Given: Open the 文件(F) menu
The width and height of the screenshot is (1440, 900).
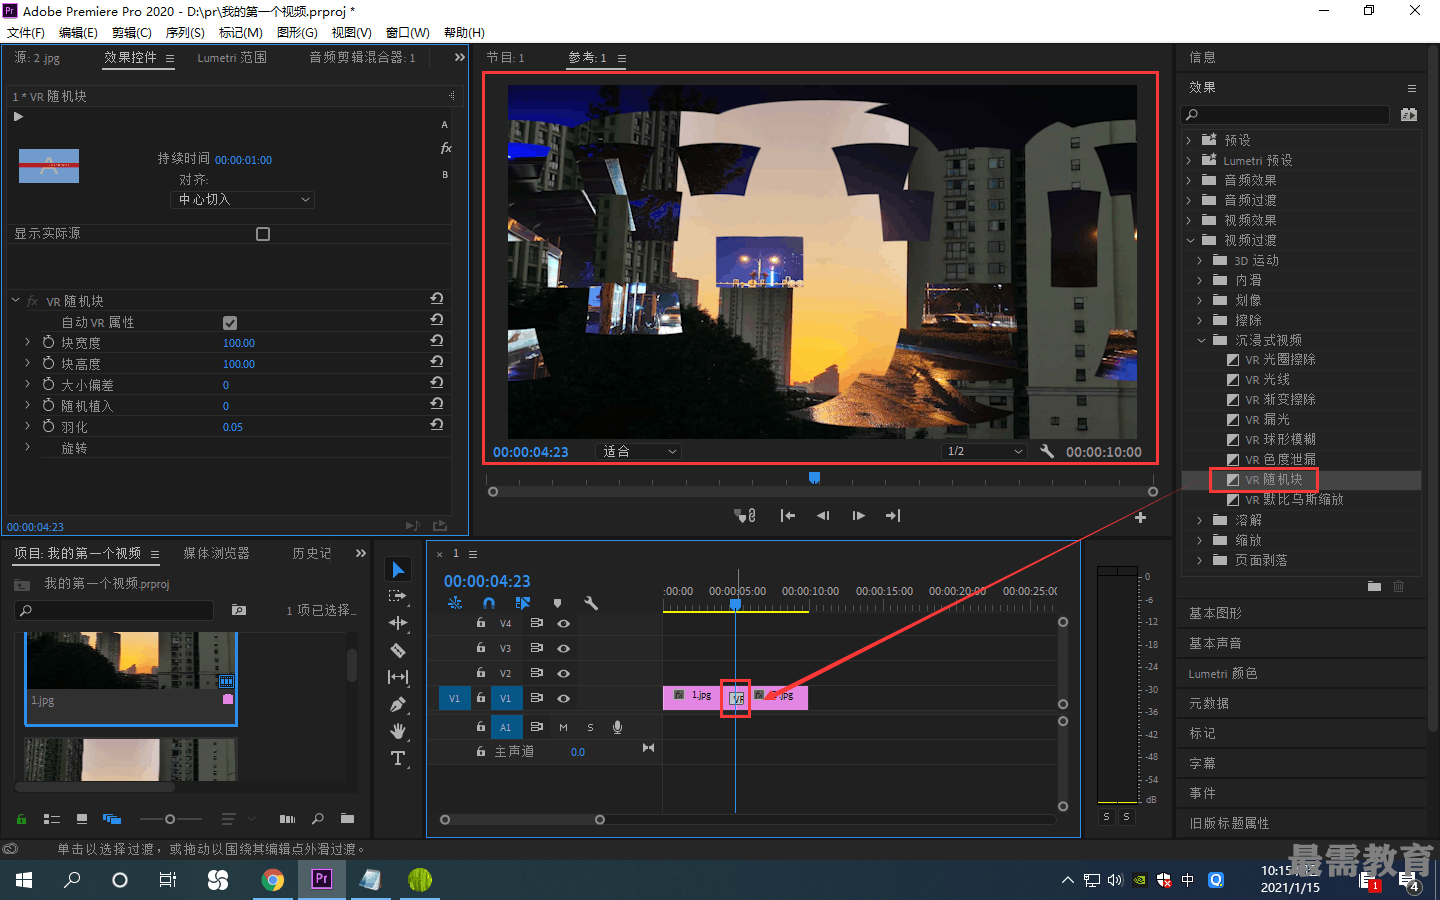Looking at the screenshot, I should (x=26, y=33).
